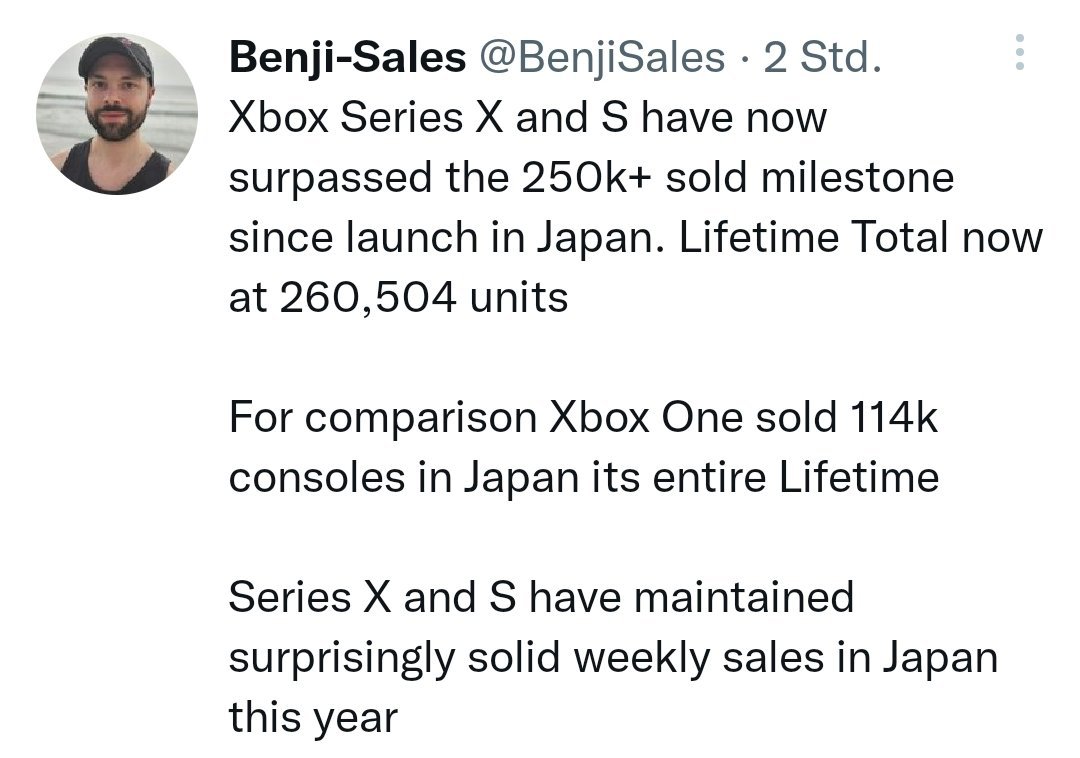Viewport: 1080px width, 758px height.
Task: Click the black cap in the avatar photo
Action: [x=116, y=56]
